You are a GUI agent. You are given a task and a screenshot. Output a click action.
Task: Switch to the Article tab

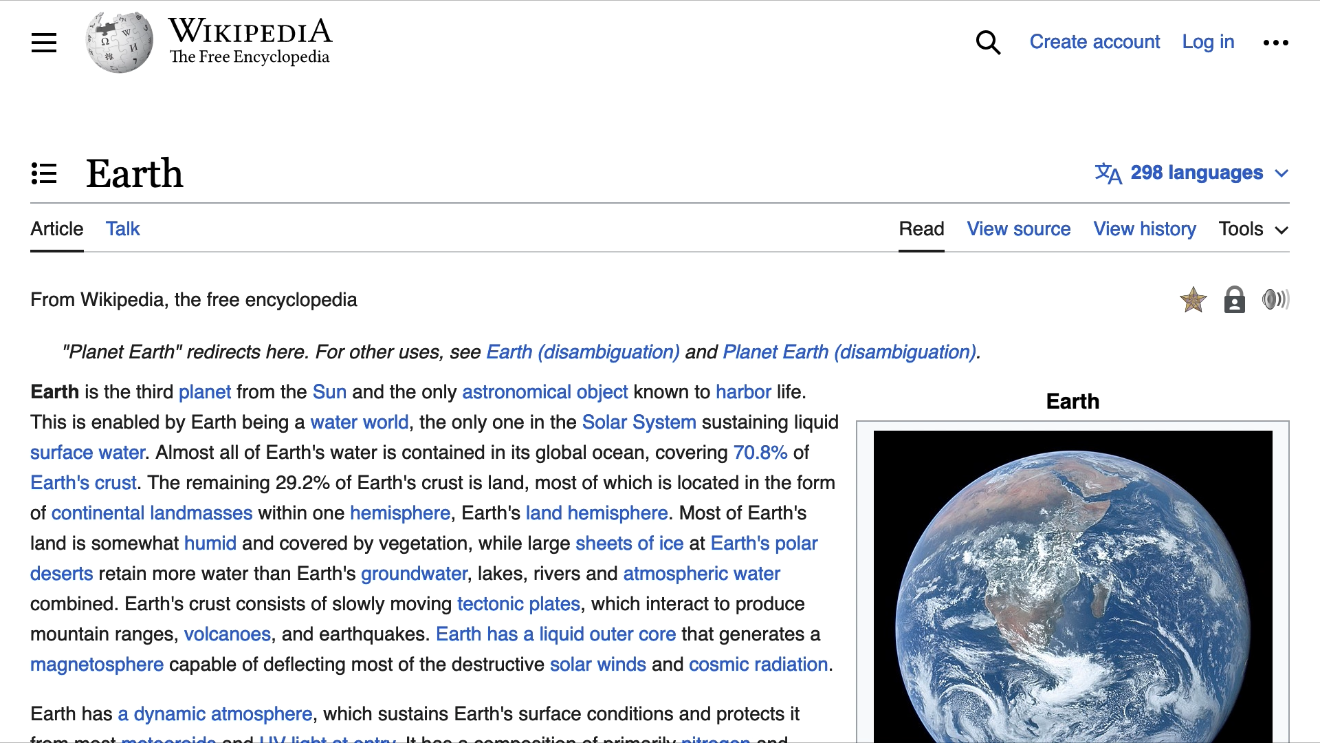click(x=57, y=229)
